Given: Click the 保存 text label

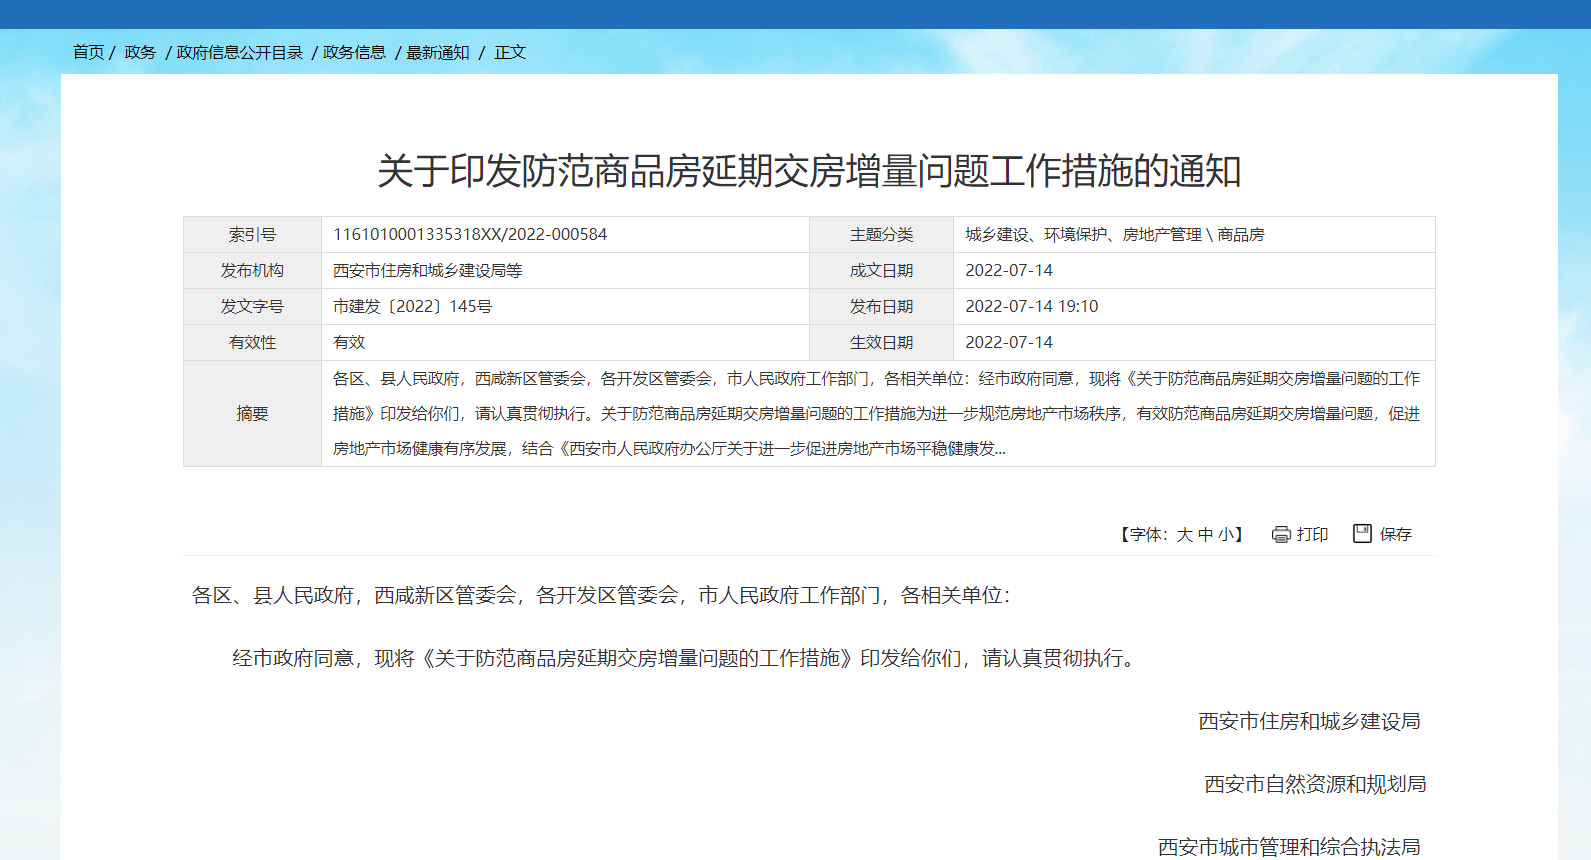Looking at the screenshot, I should (x=1395, y=535).
